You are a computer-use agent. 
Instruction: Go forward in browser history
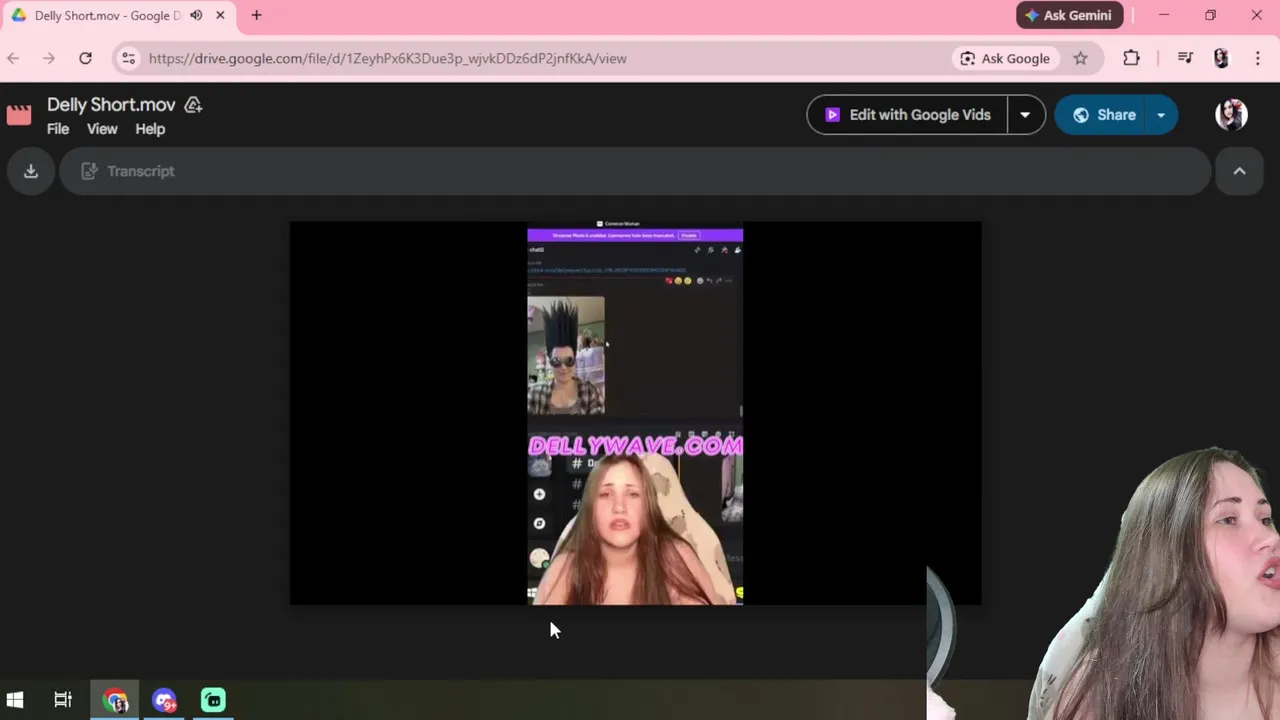[49, 58]
